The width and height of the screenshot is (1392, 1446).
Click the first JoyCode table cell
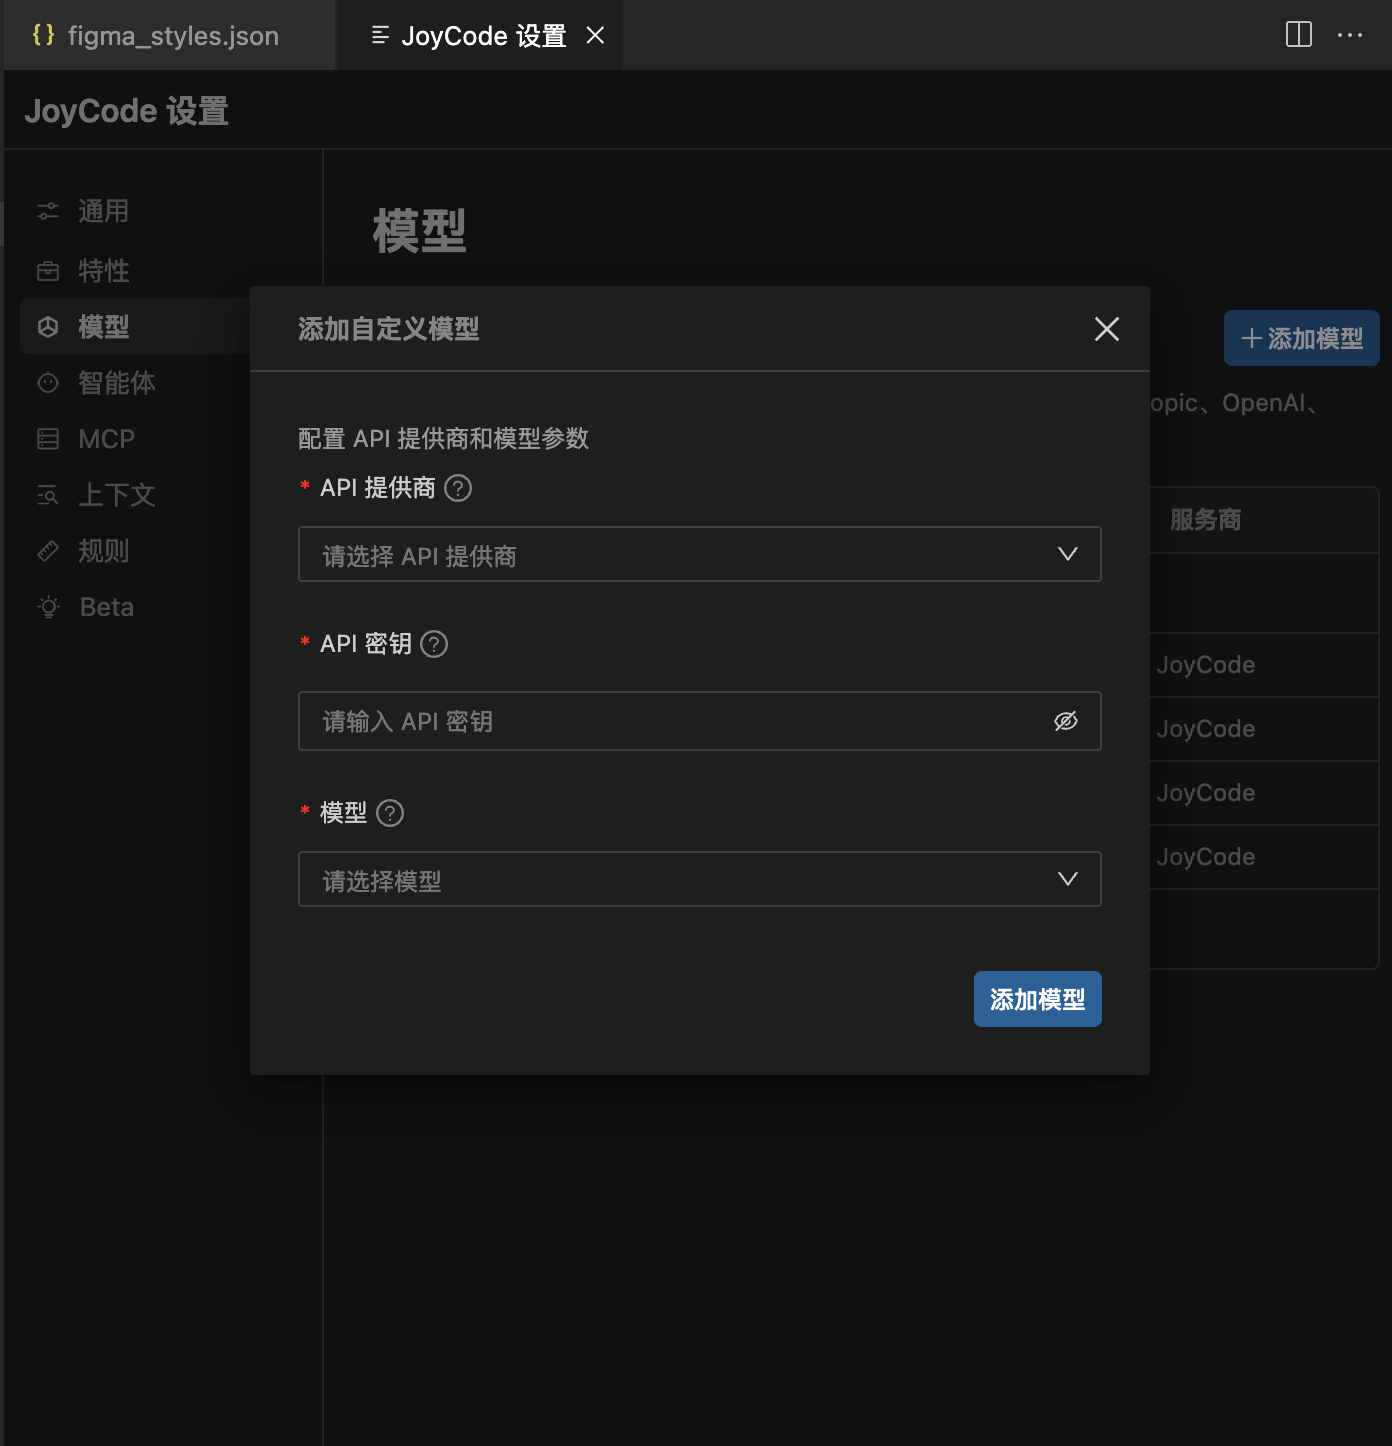1206,665
